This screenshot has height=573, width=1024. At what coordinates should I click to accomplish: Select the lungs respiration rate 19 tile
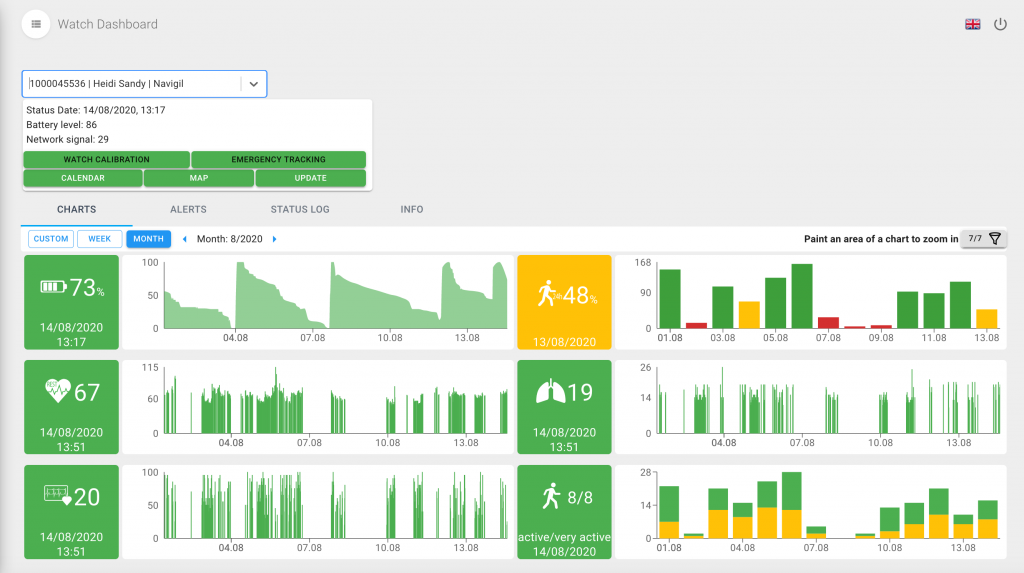pos(564,406)
